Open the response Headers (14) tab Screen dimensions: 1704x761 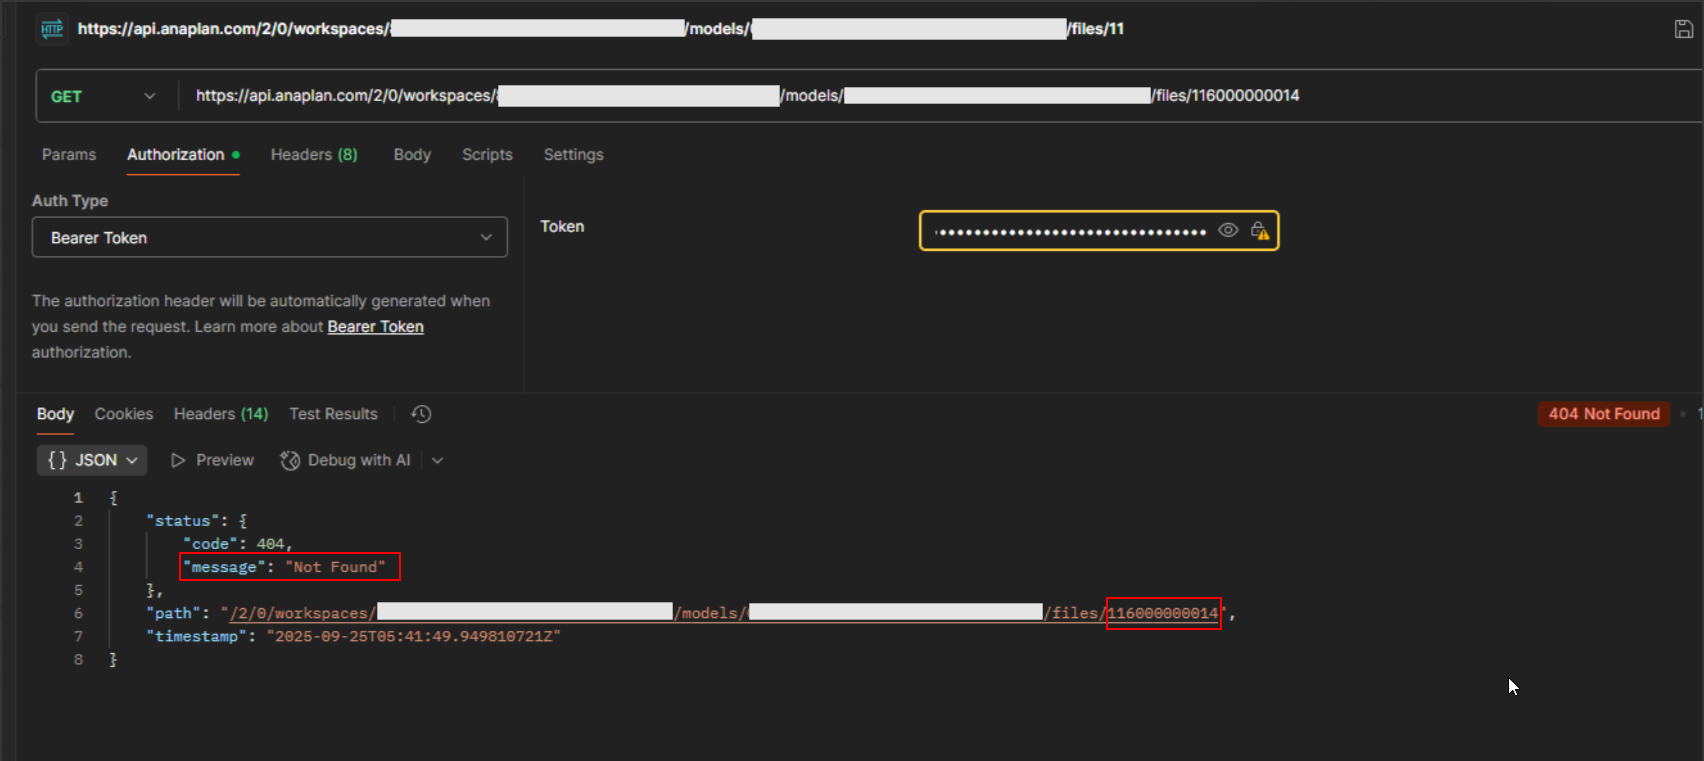click(221, 414)
